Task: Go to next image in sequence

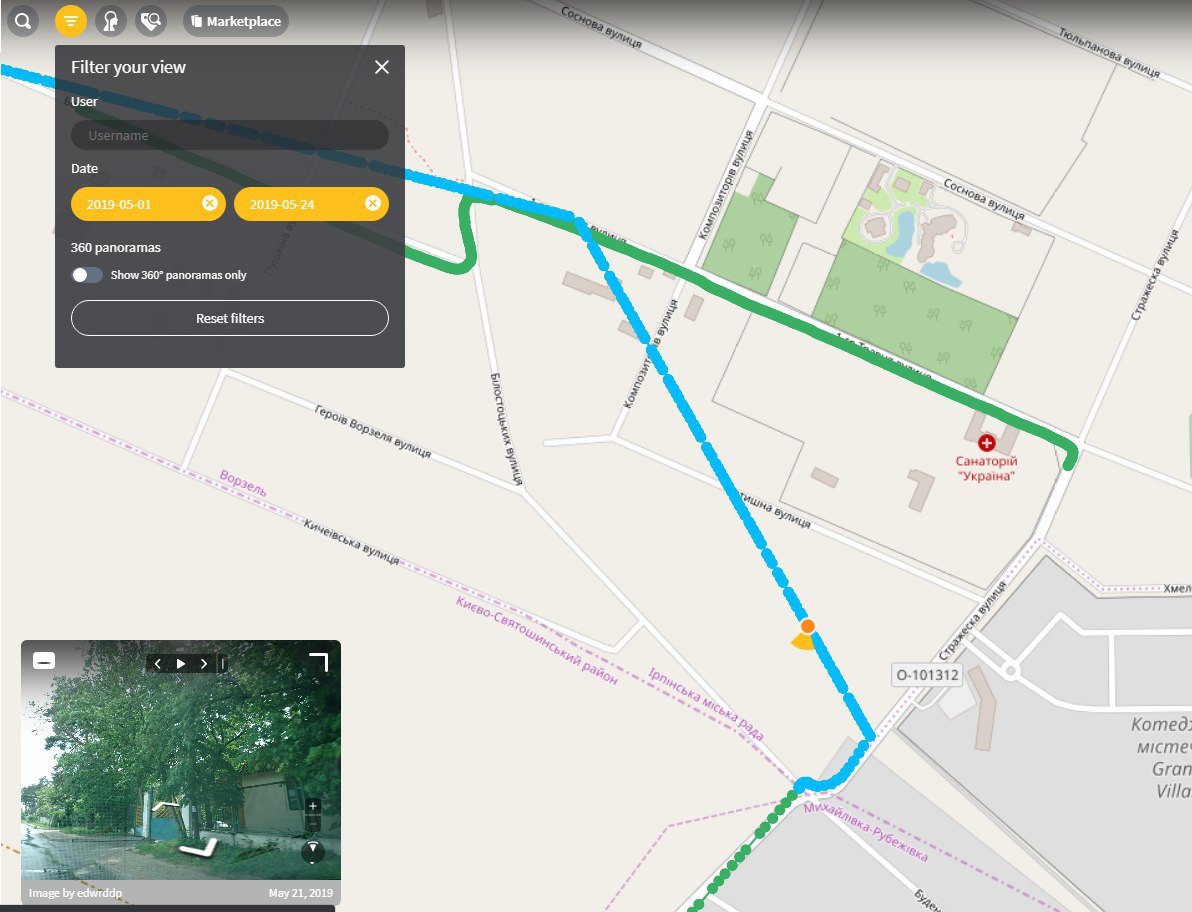Action: [204, 663]
